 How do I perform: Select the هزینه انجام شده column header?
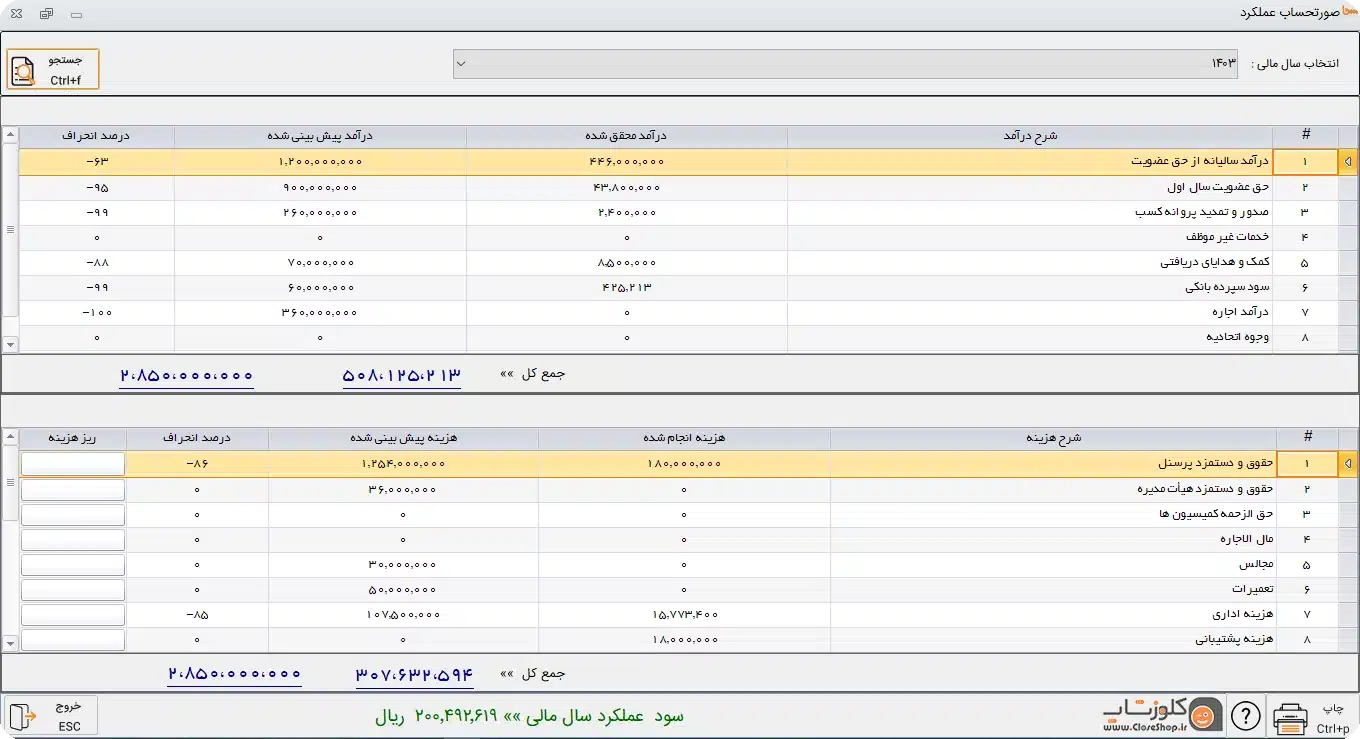click(x=684, y=438)
